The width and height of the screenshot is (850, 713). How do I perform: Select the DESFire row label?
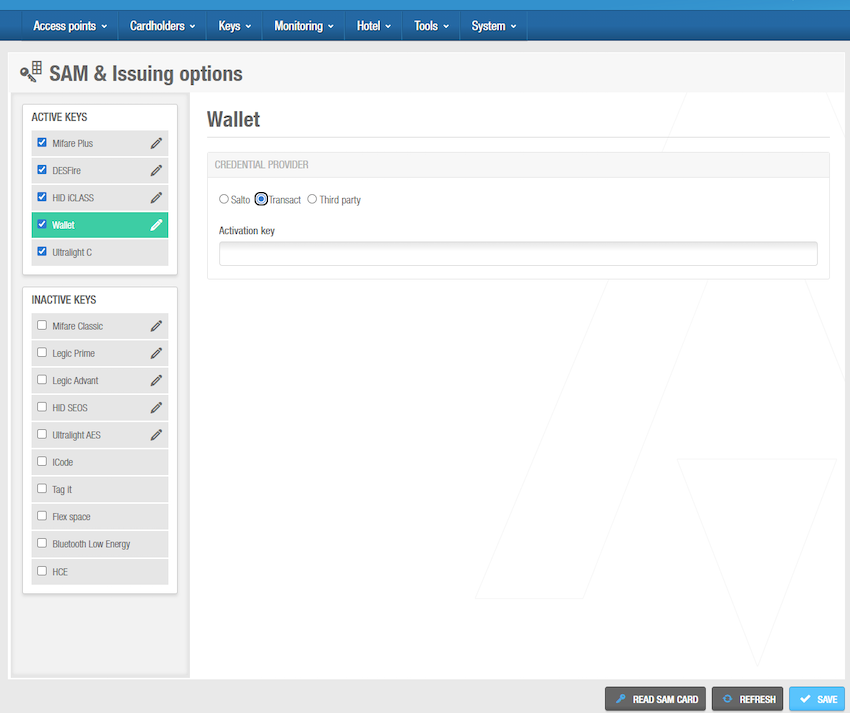coord(66,170)
